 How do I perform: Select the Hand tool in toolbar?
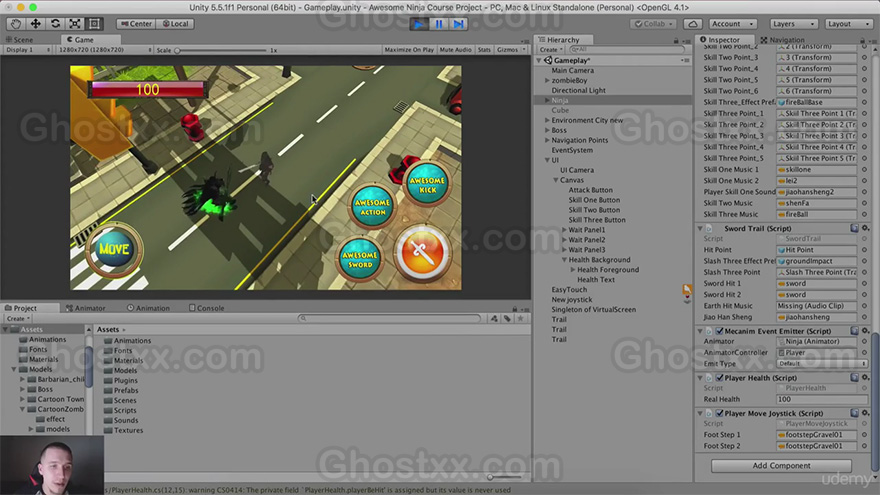pyautogui.click(x=16, y=24)
